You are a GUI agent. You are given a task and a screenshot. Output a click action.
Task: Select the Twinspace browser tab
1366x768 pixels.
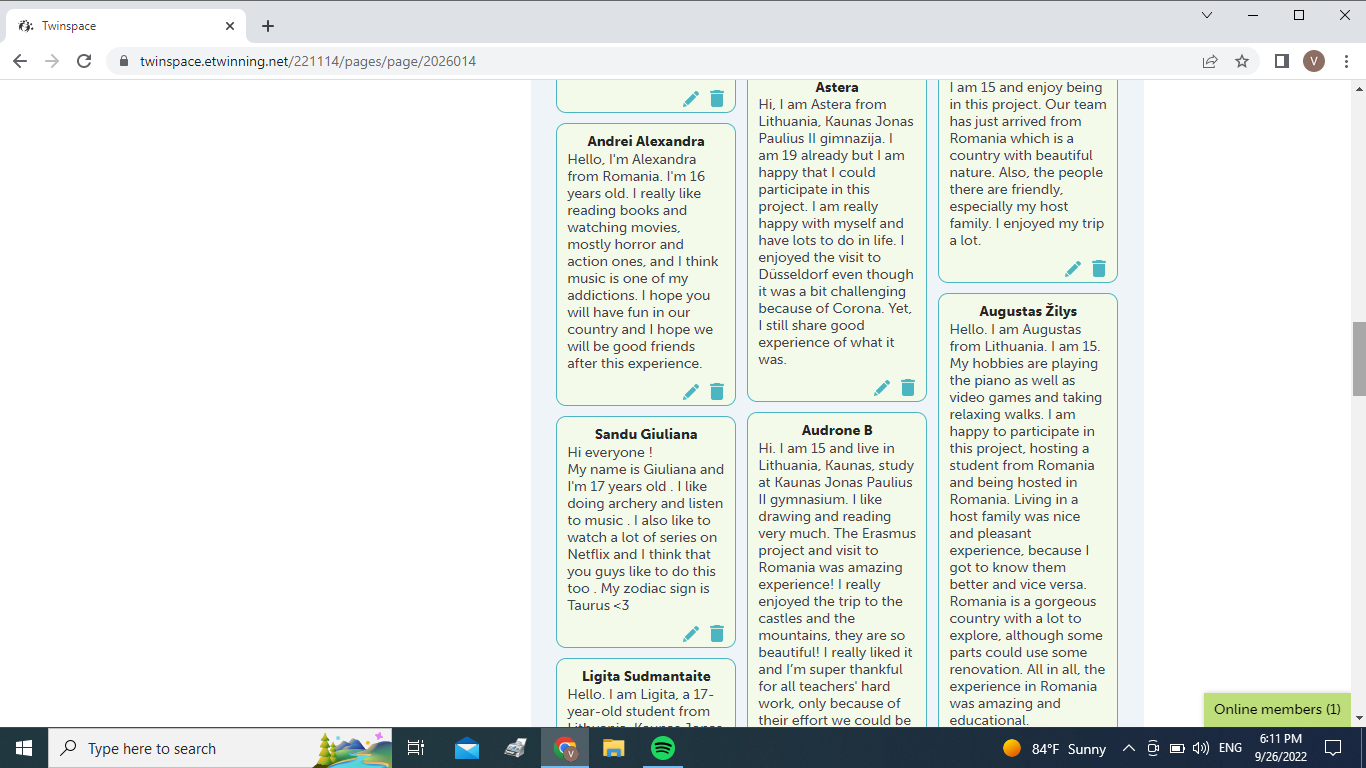click(127, 26)
